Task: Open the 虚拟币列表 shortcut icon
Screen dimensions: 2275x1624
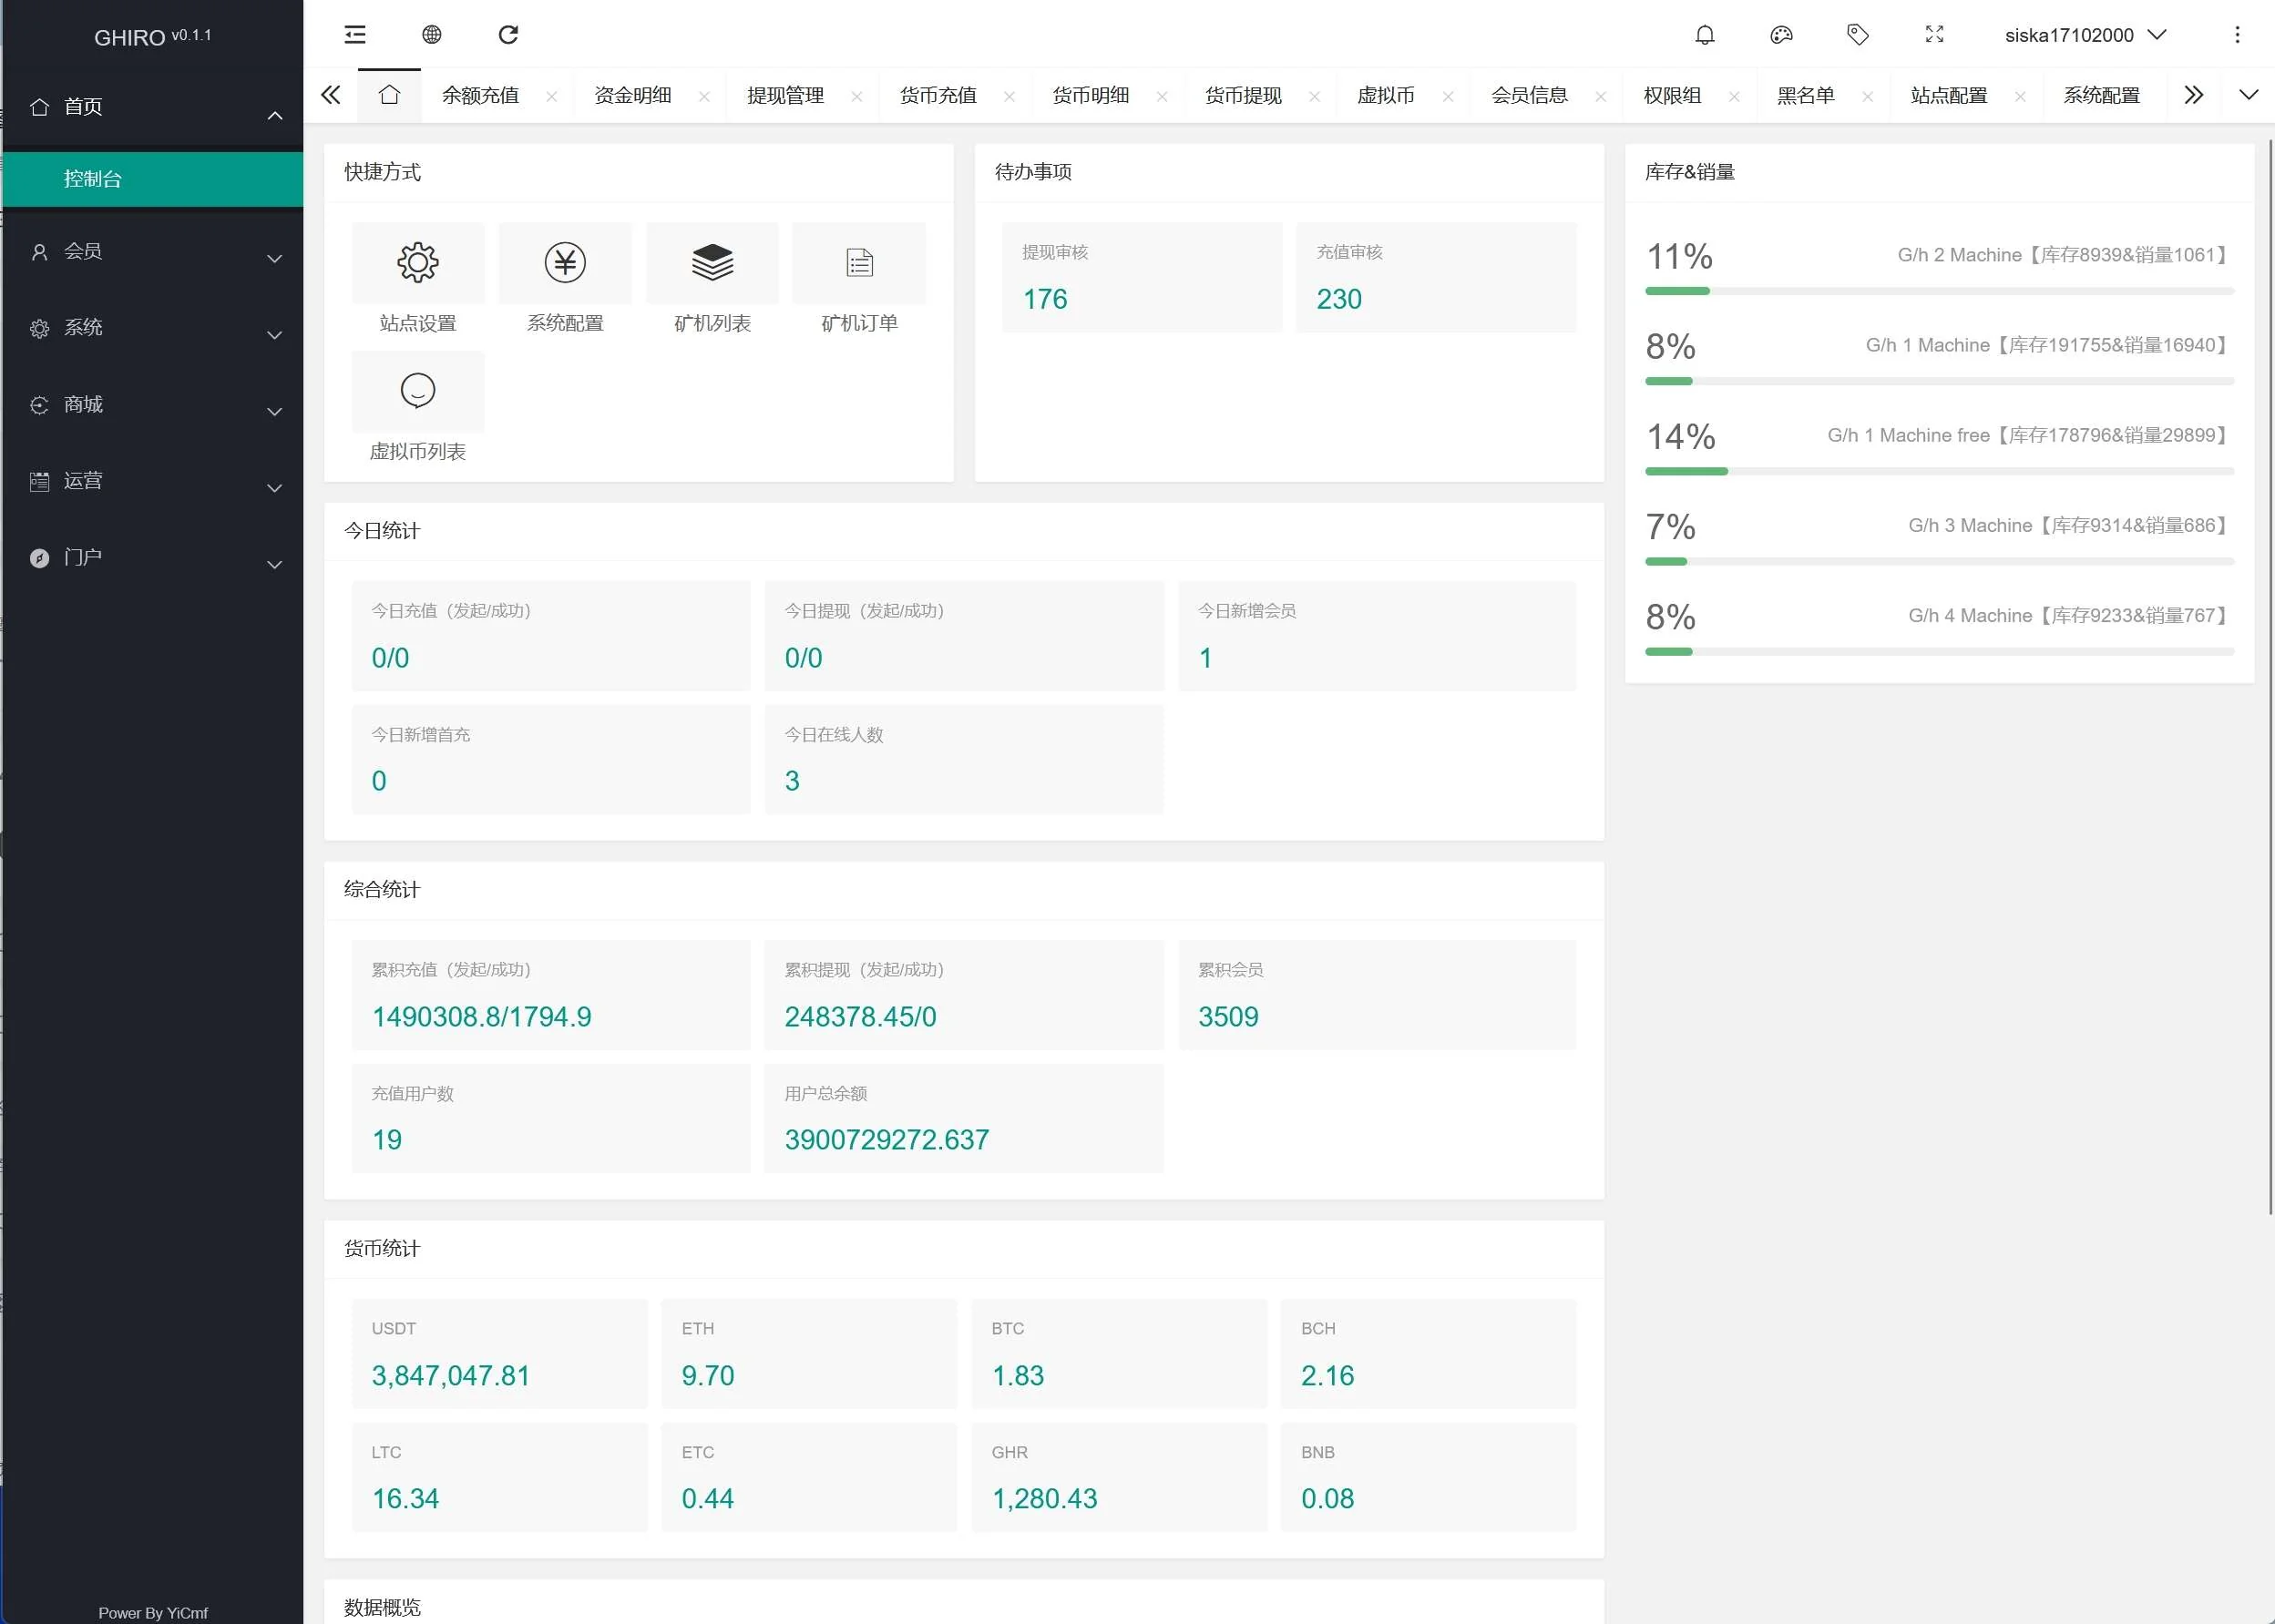Action: click(418, 391)
